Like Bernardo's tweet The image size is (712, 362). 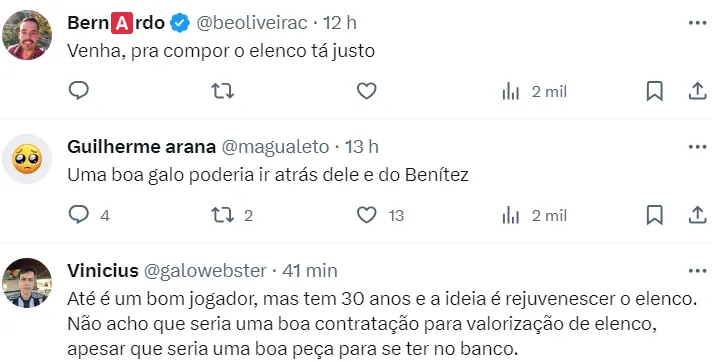pos(366,91)
